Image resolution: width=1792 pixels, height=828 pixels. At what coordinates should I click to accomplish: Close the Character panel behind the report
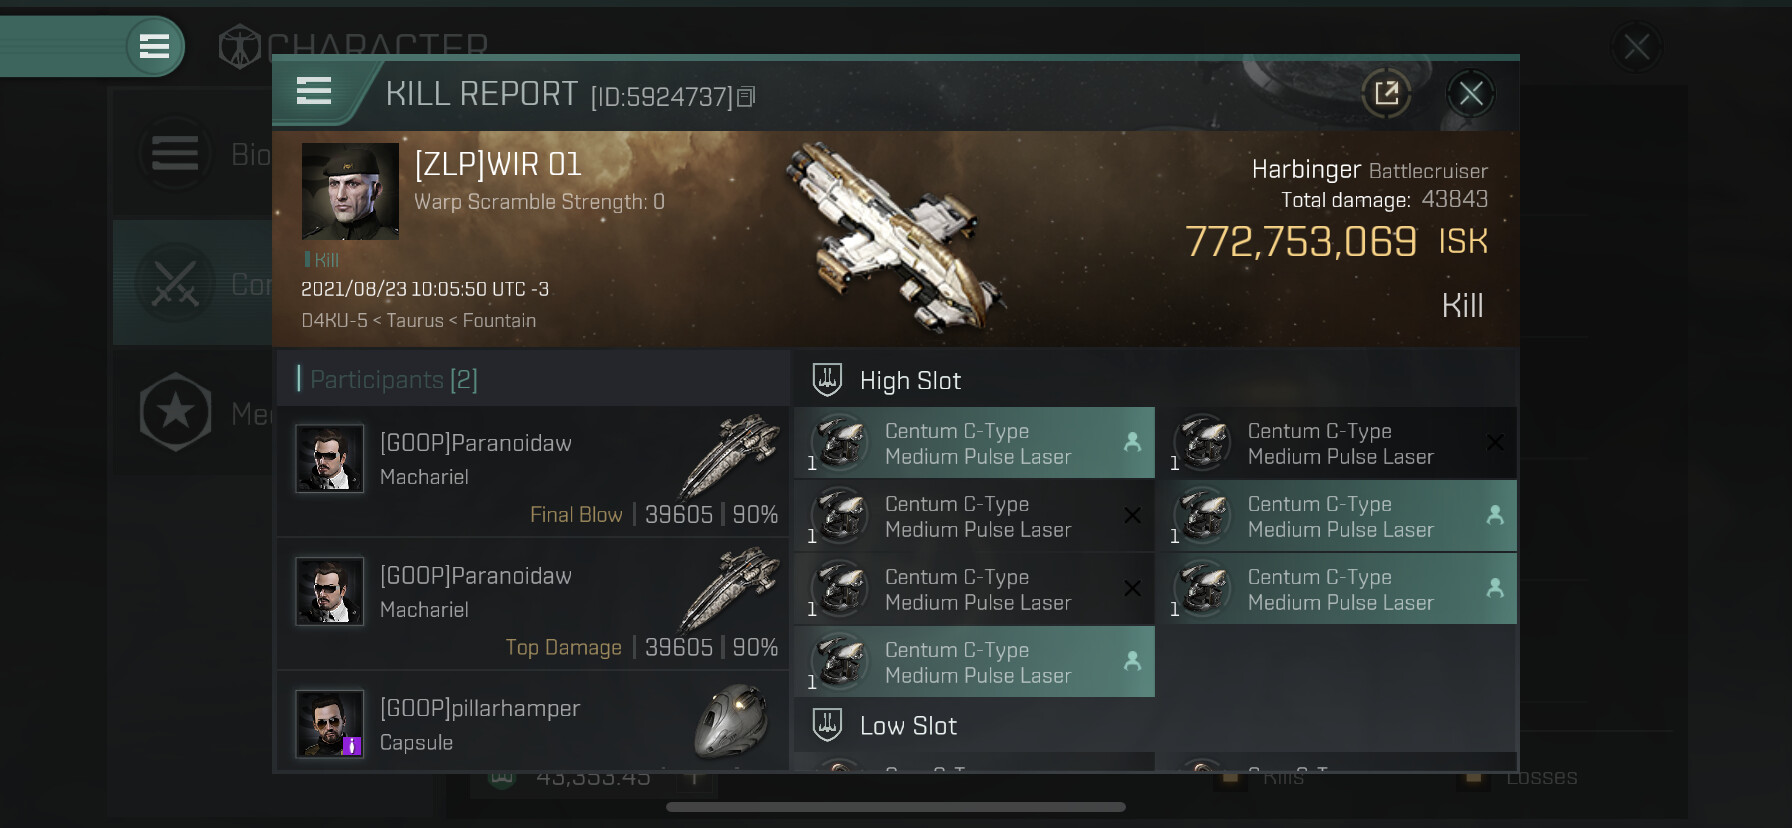pos(1636,47)
